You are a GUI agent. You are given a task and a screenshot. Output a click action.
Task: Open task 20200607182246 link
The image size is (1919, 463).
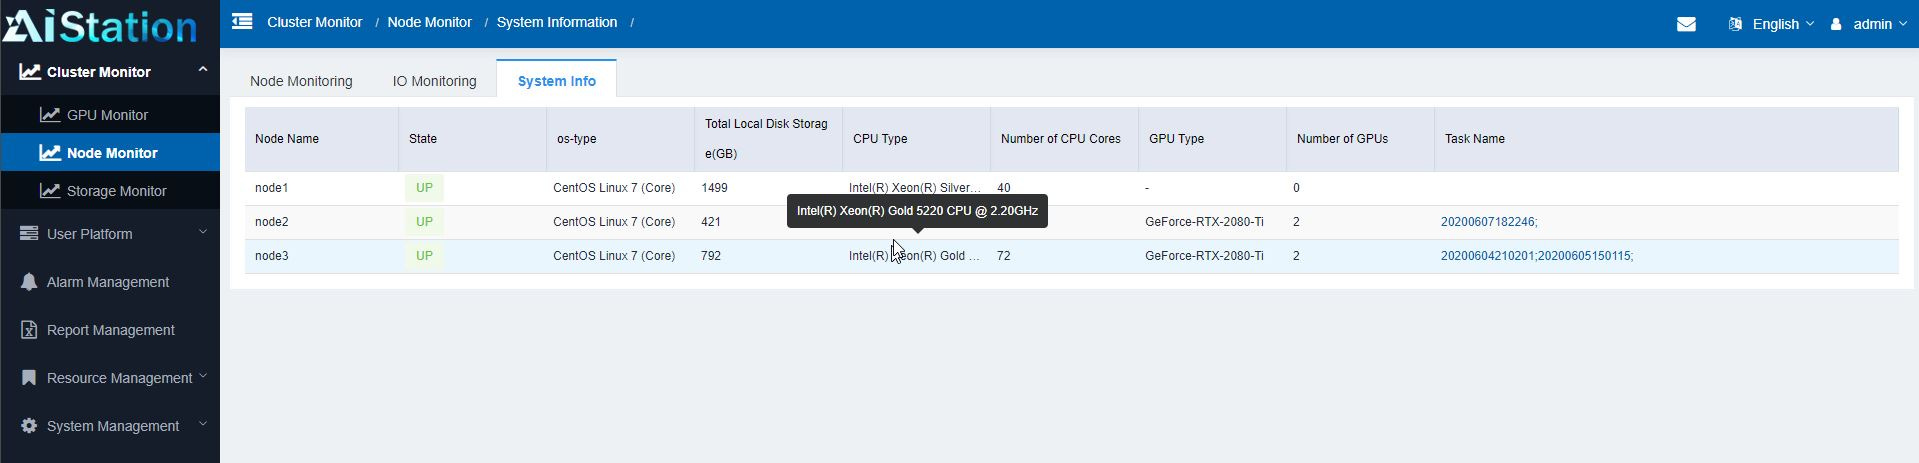point(1489,222)
